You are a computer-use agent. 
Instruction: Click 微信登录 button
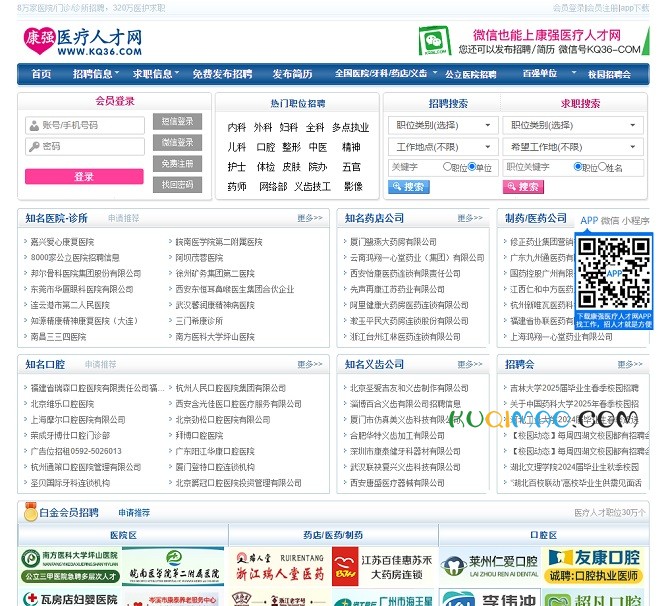[177, 142]
